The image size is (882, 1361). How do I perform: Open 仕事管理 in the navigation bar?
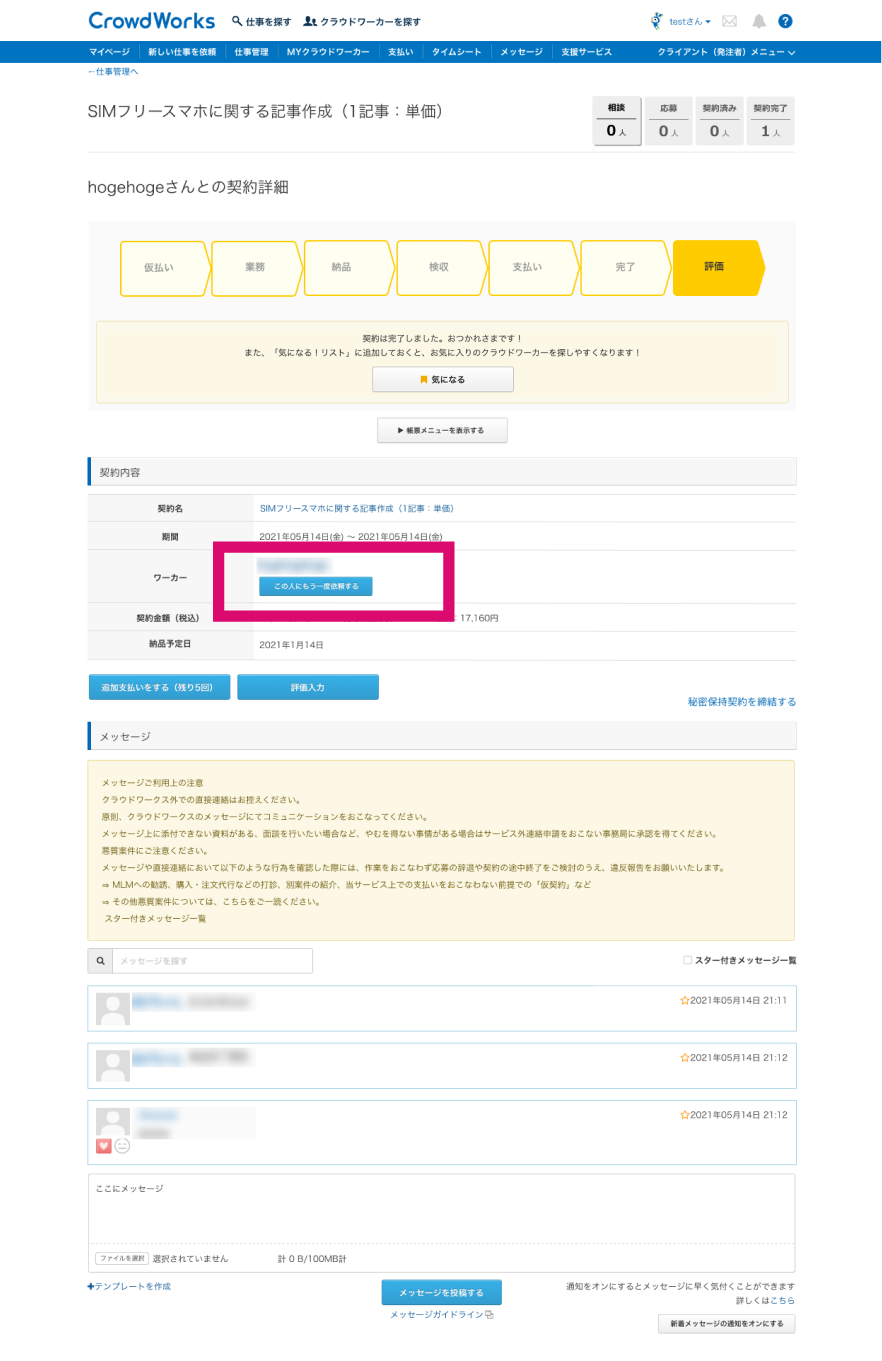click(x=251, y=52)
